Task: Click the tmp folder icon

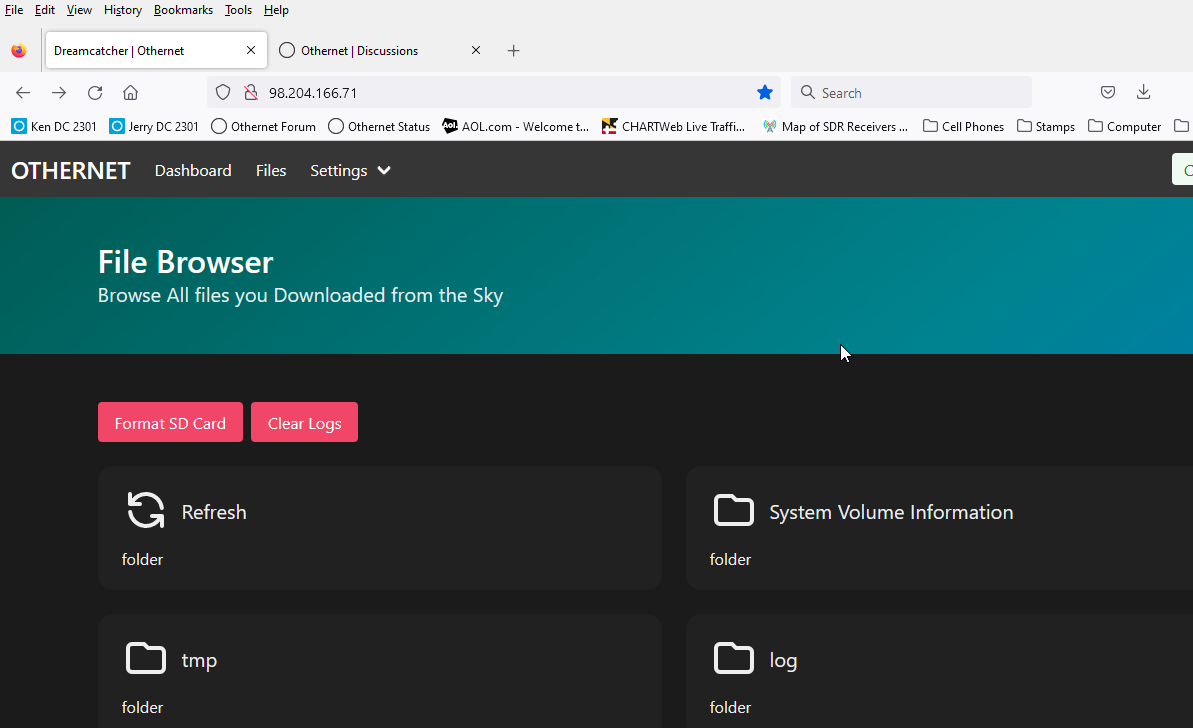Action: pyautogui.click(x=145, y=658)
